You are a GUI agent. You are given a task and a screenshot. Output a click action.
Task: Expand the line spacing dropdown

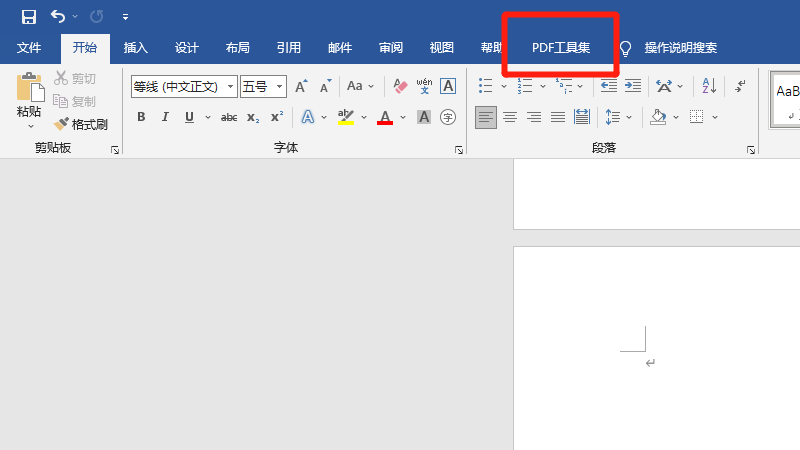tap(631, 117)
